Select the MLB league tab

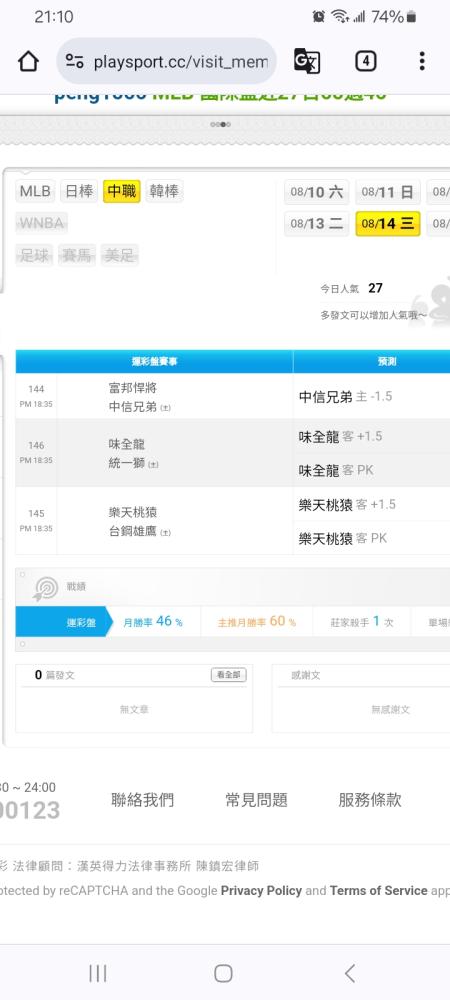coord(35,191)
